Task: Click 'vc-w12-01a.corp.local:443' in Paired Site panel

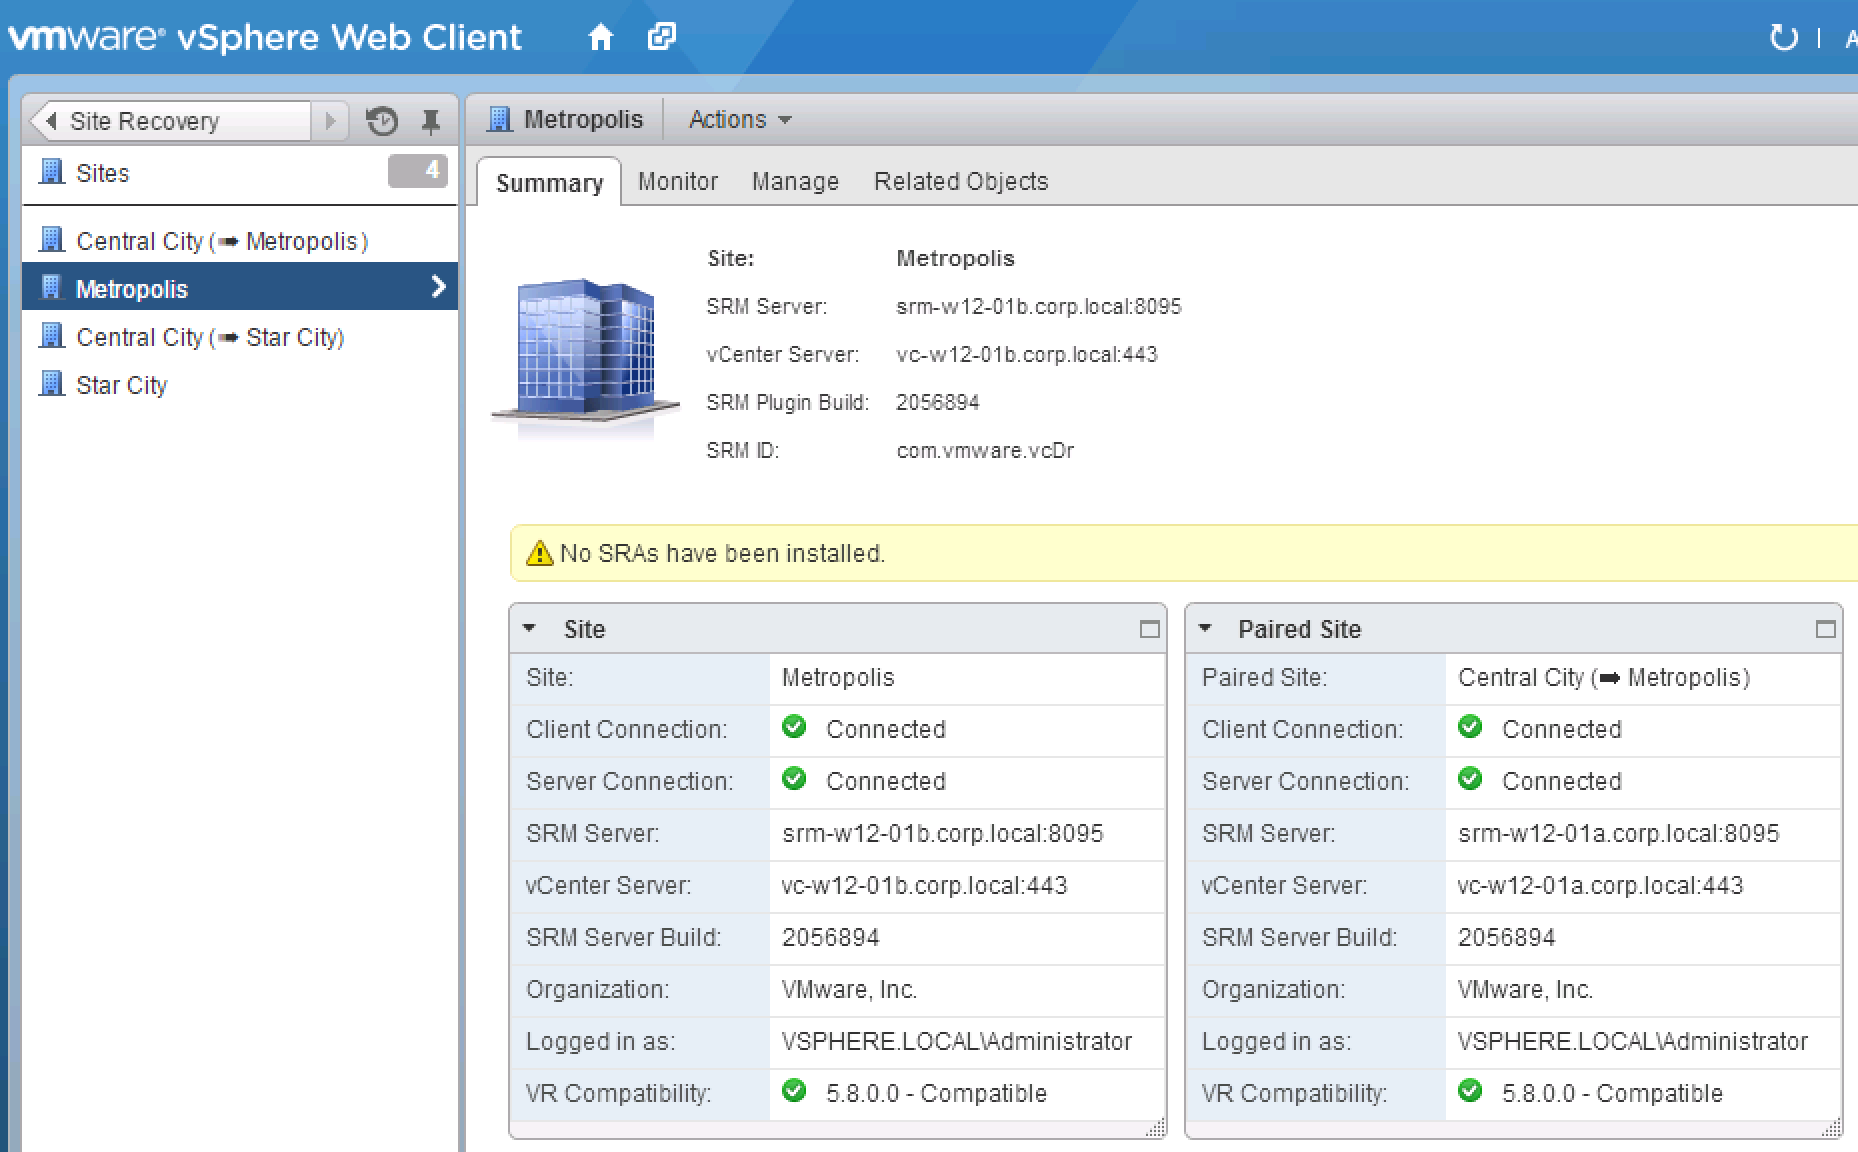Action: click(x=1600, y=885)
